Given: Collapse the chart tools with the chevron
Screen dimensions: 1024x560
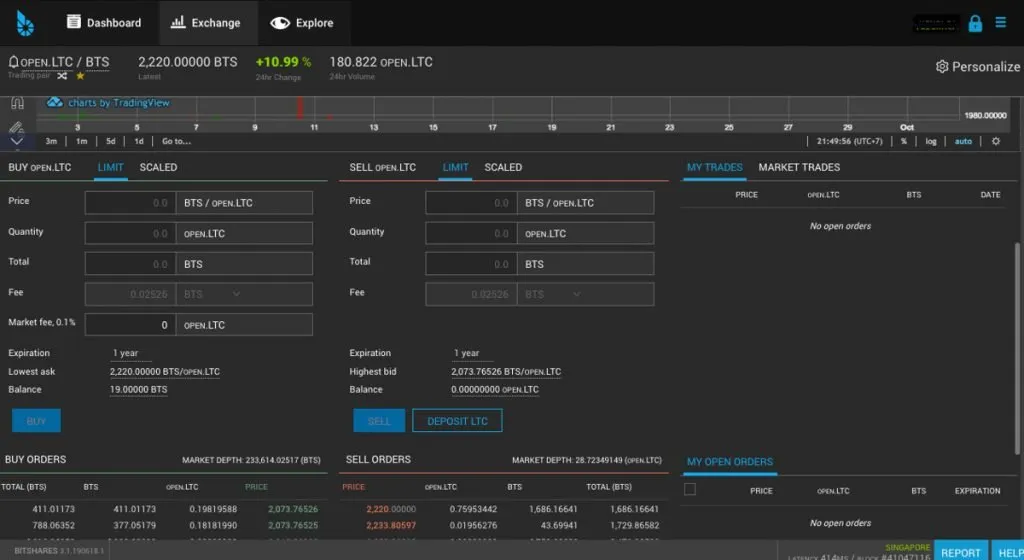Looking at the screenshot, I should [x=17, y=141].
